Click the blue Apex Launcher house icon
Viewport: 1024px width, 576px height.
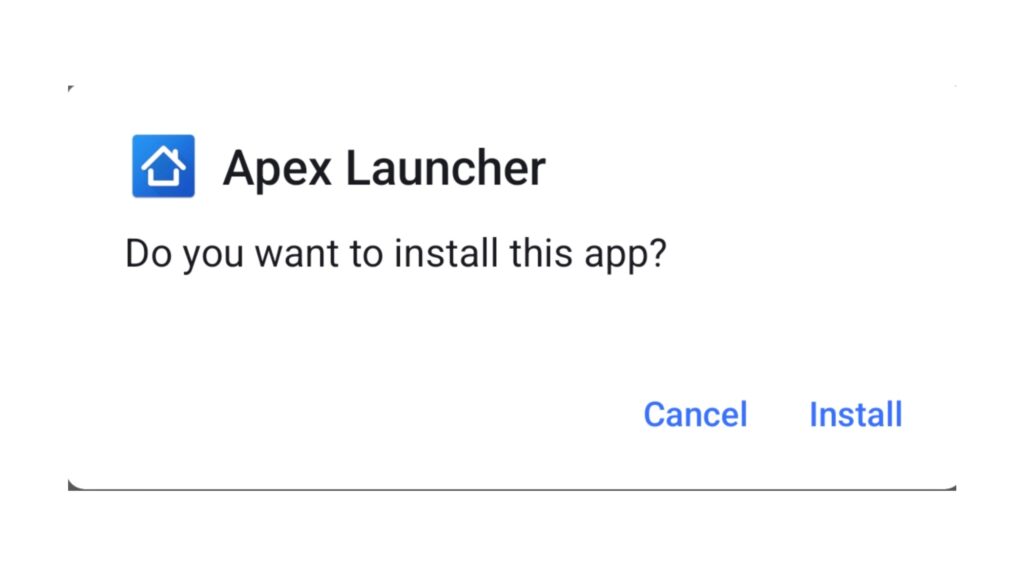coord(163,166)
